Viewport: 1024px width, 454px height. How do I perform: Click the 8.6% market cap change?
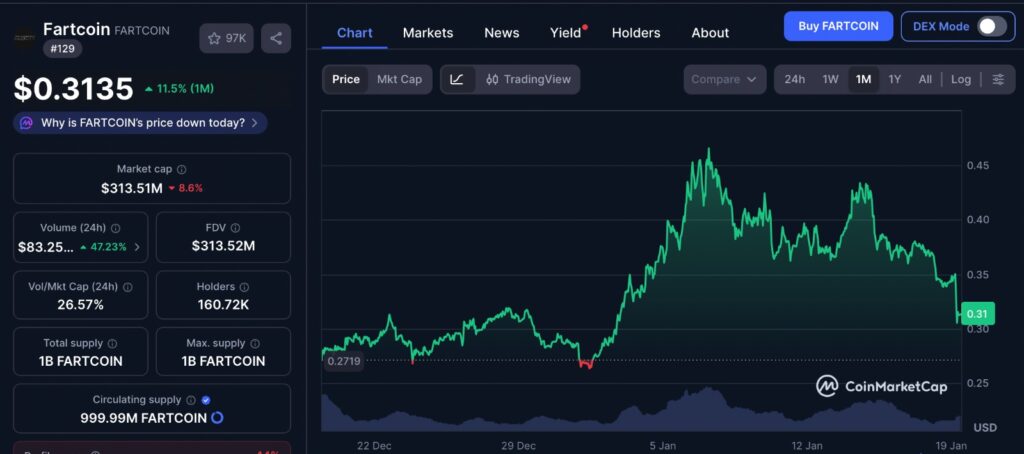pos(185,188)
